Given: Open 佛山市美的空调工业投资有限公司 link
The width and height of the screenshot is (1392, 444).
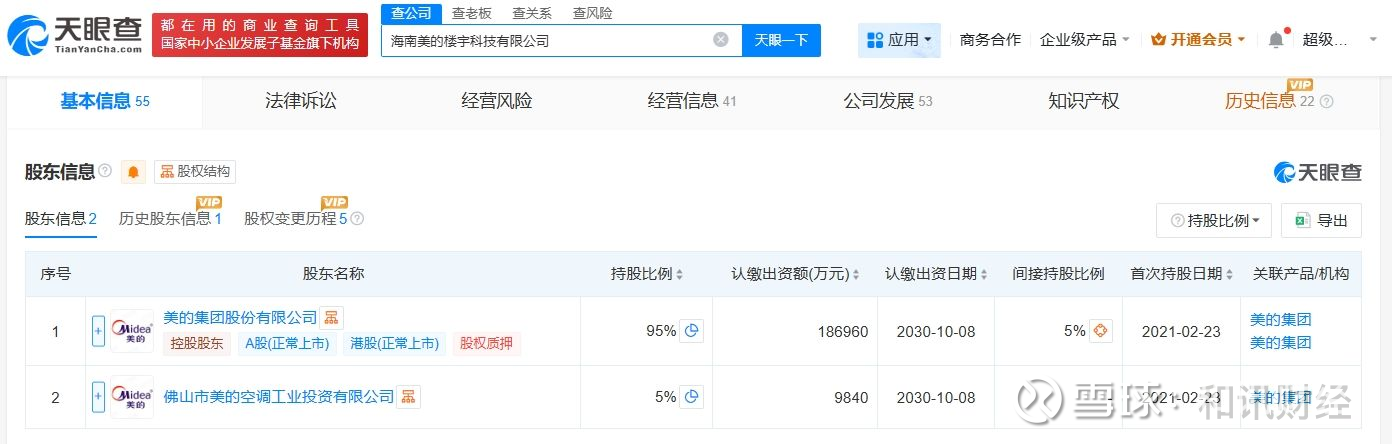Looking at the screenshot, I should click(x=279, y=396).
